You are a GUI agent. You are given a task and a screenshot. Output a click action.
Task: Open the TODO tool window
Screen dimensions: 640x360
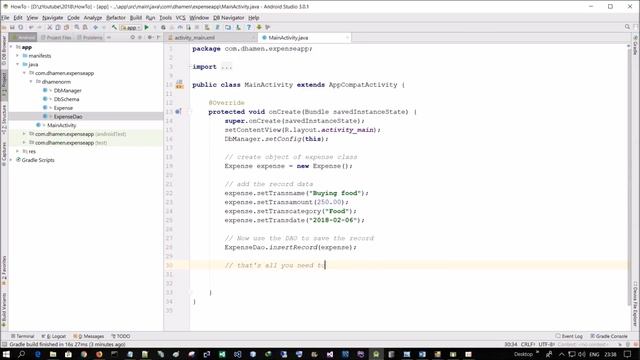click(121, 336)
